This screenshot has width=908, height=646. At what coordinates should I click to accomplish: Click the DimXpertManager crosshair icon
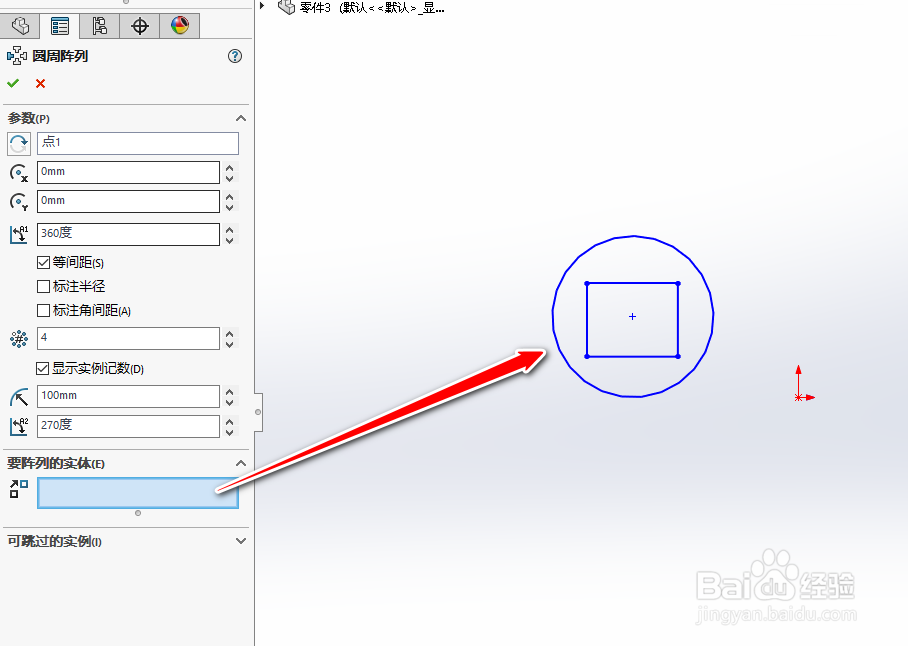[x=139, y=25]
